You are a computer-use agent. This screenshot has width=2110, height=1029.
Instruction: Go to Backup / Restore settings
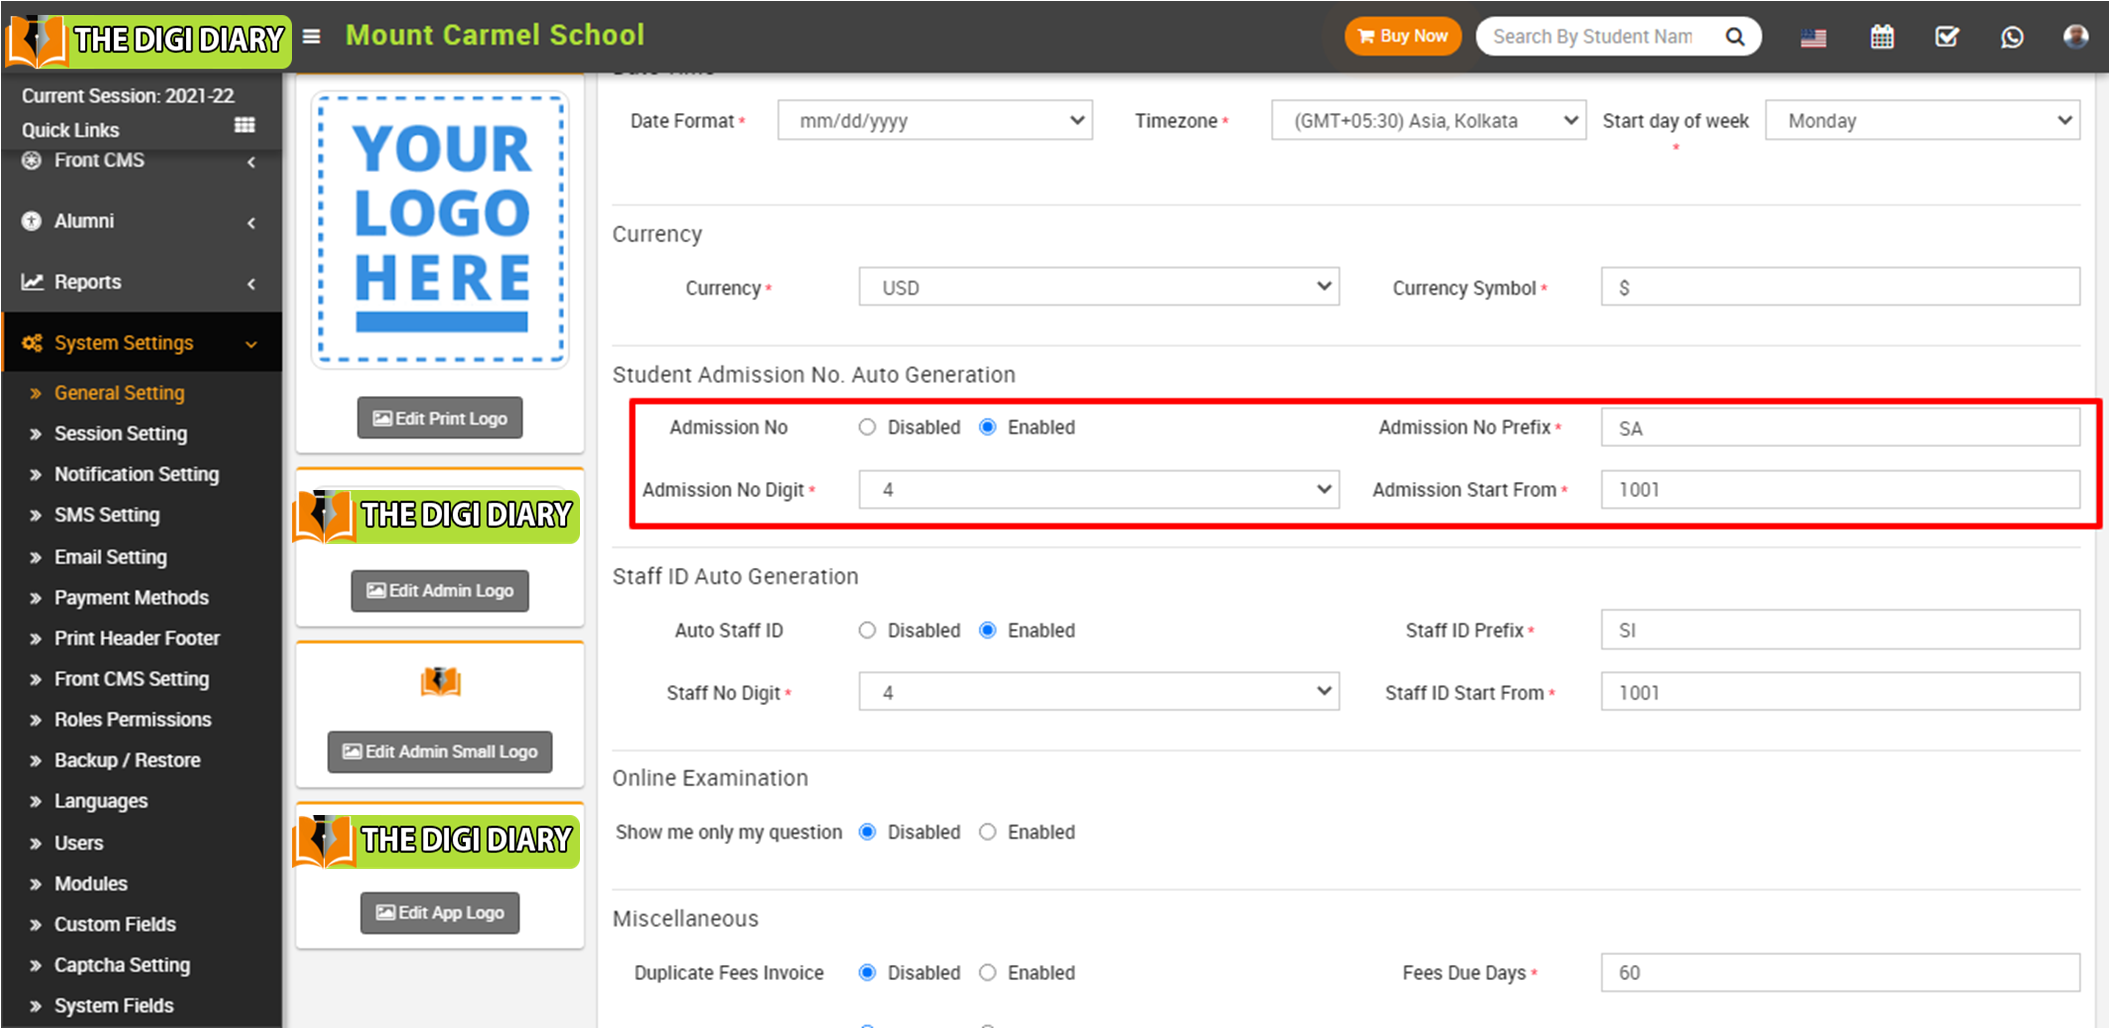[x=127, y=760]
